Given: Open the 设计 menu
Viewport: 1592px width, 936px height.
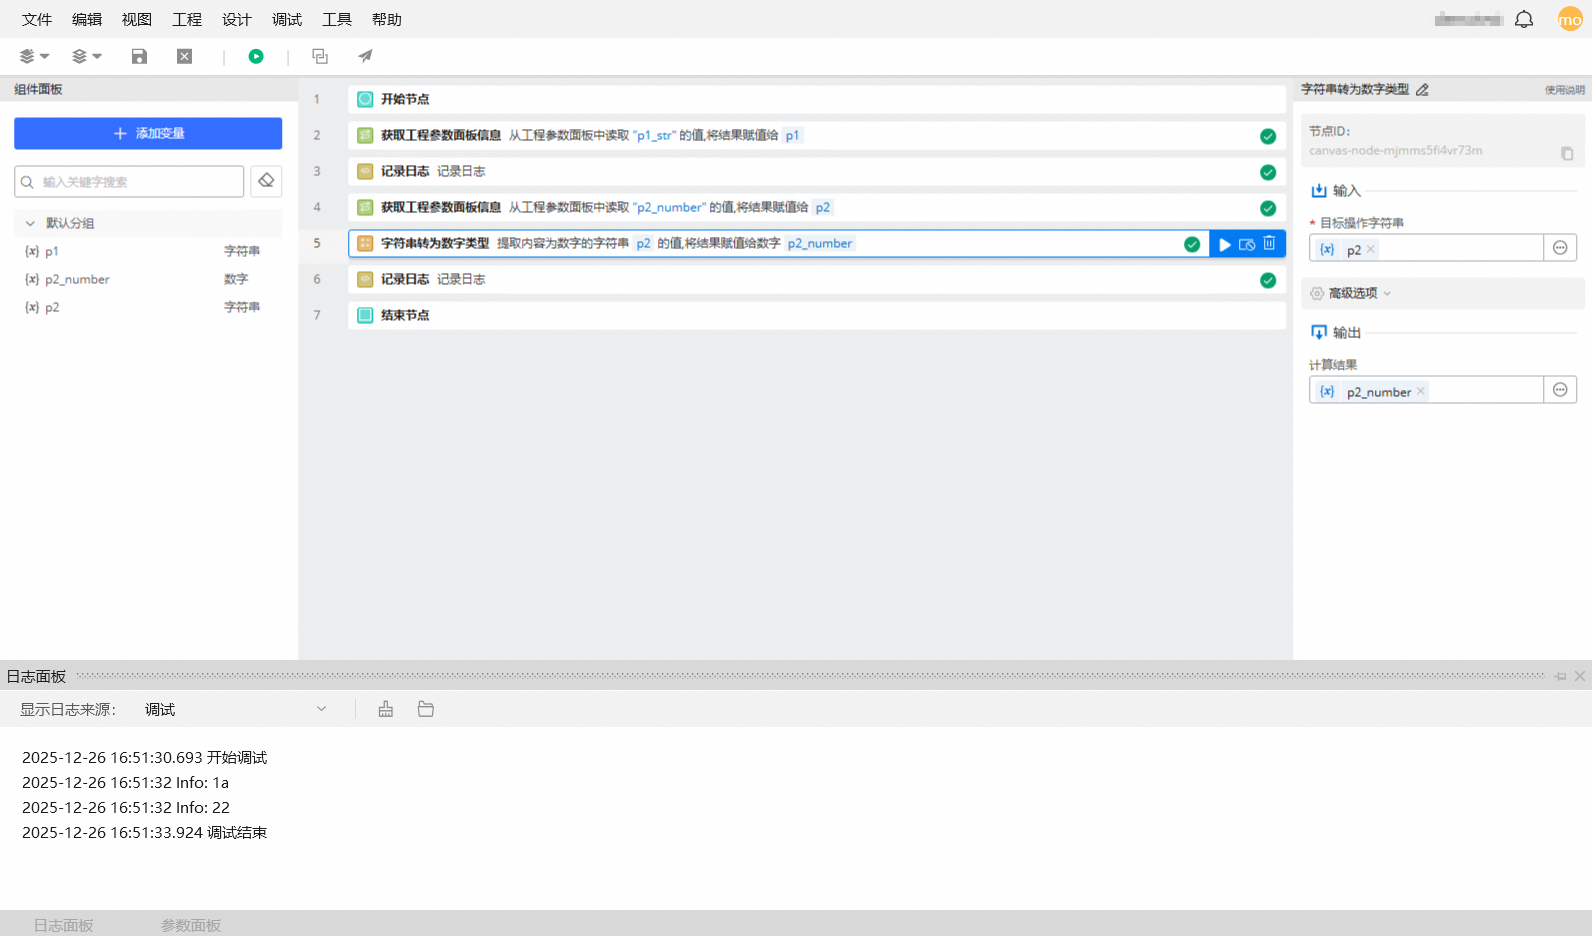Looking at the screenshot, I should coord(237,19).
